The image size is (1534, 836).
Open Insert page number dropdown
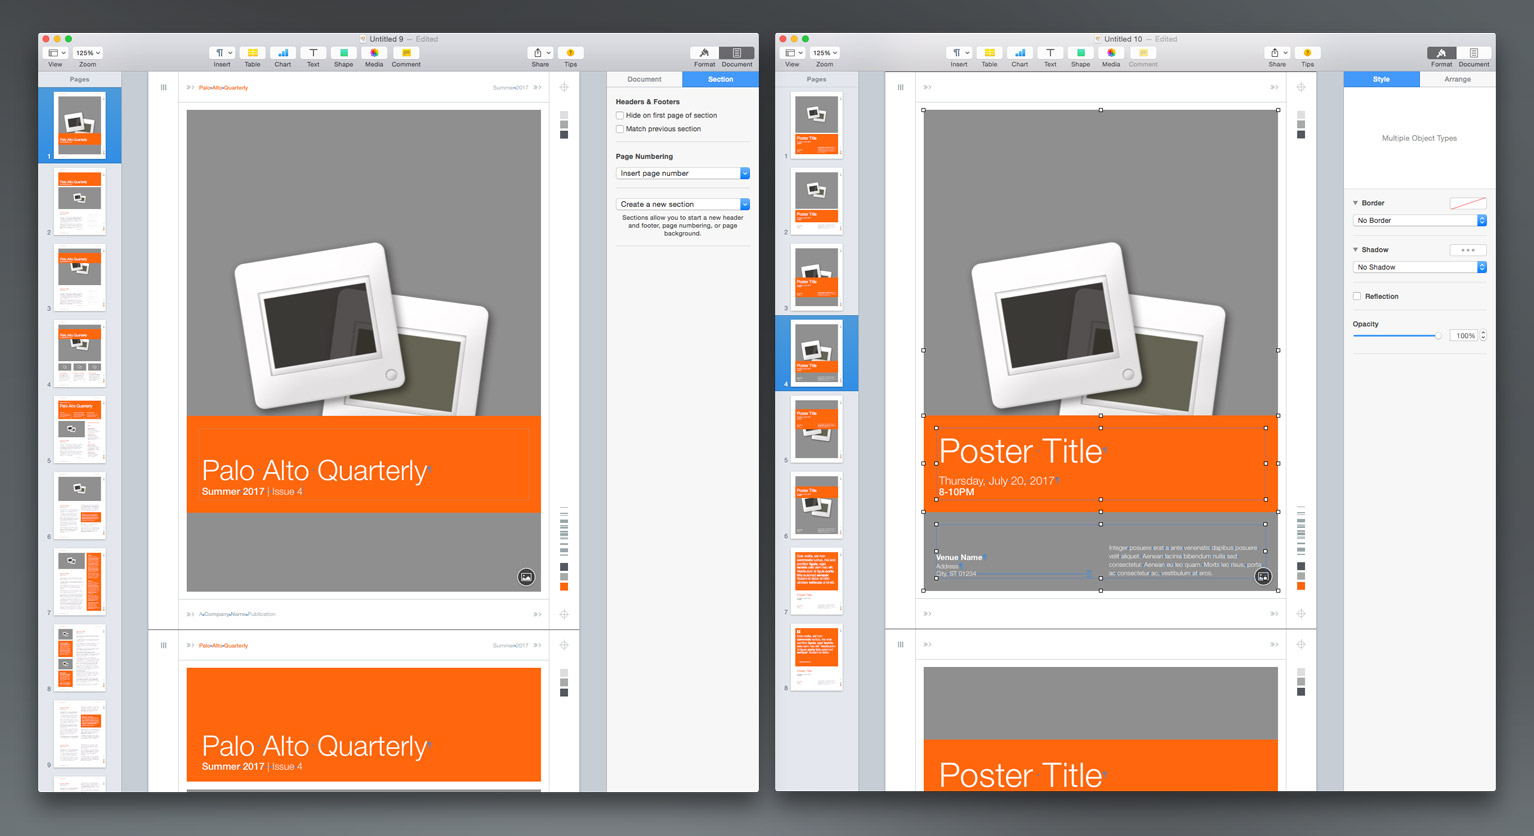pos(682,174)
